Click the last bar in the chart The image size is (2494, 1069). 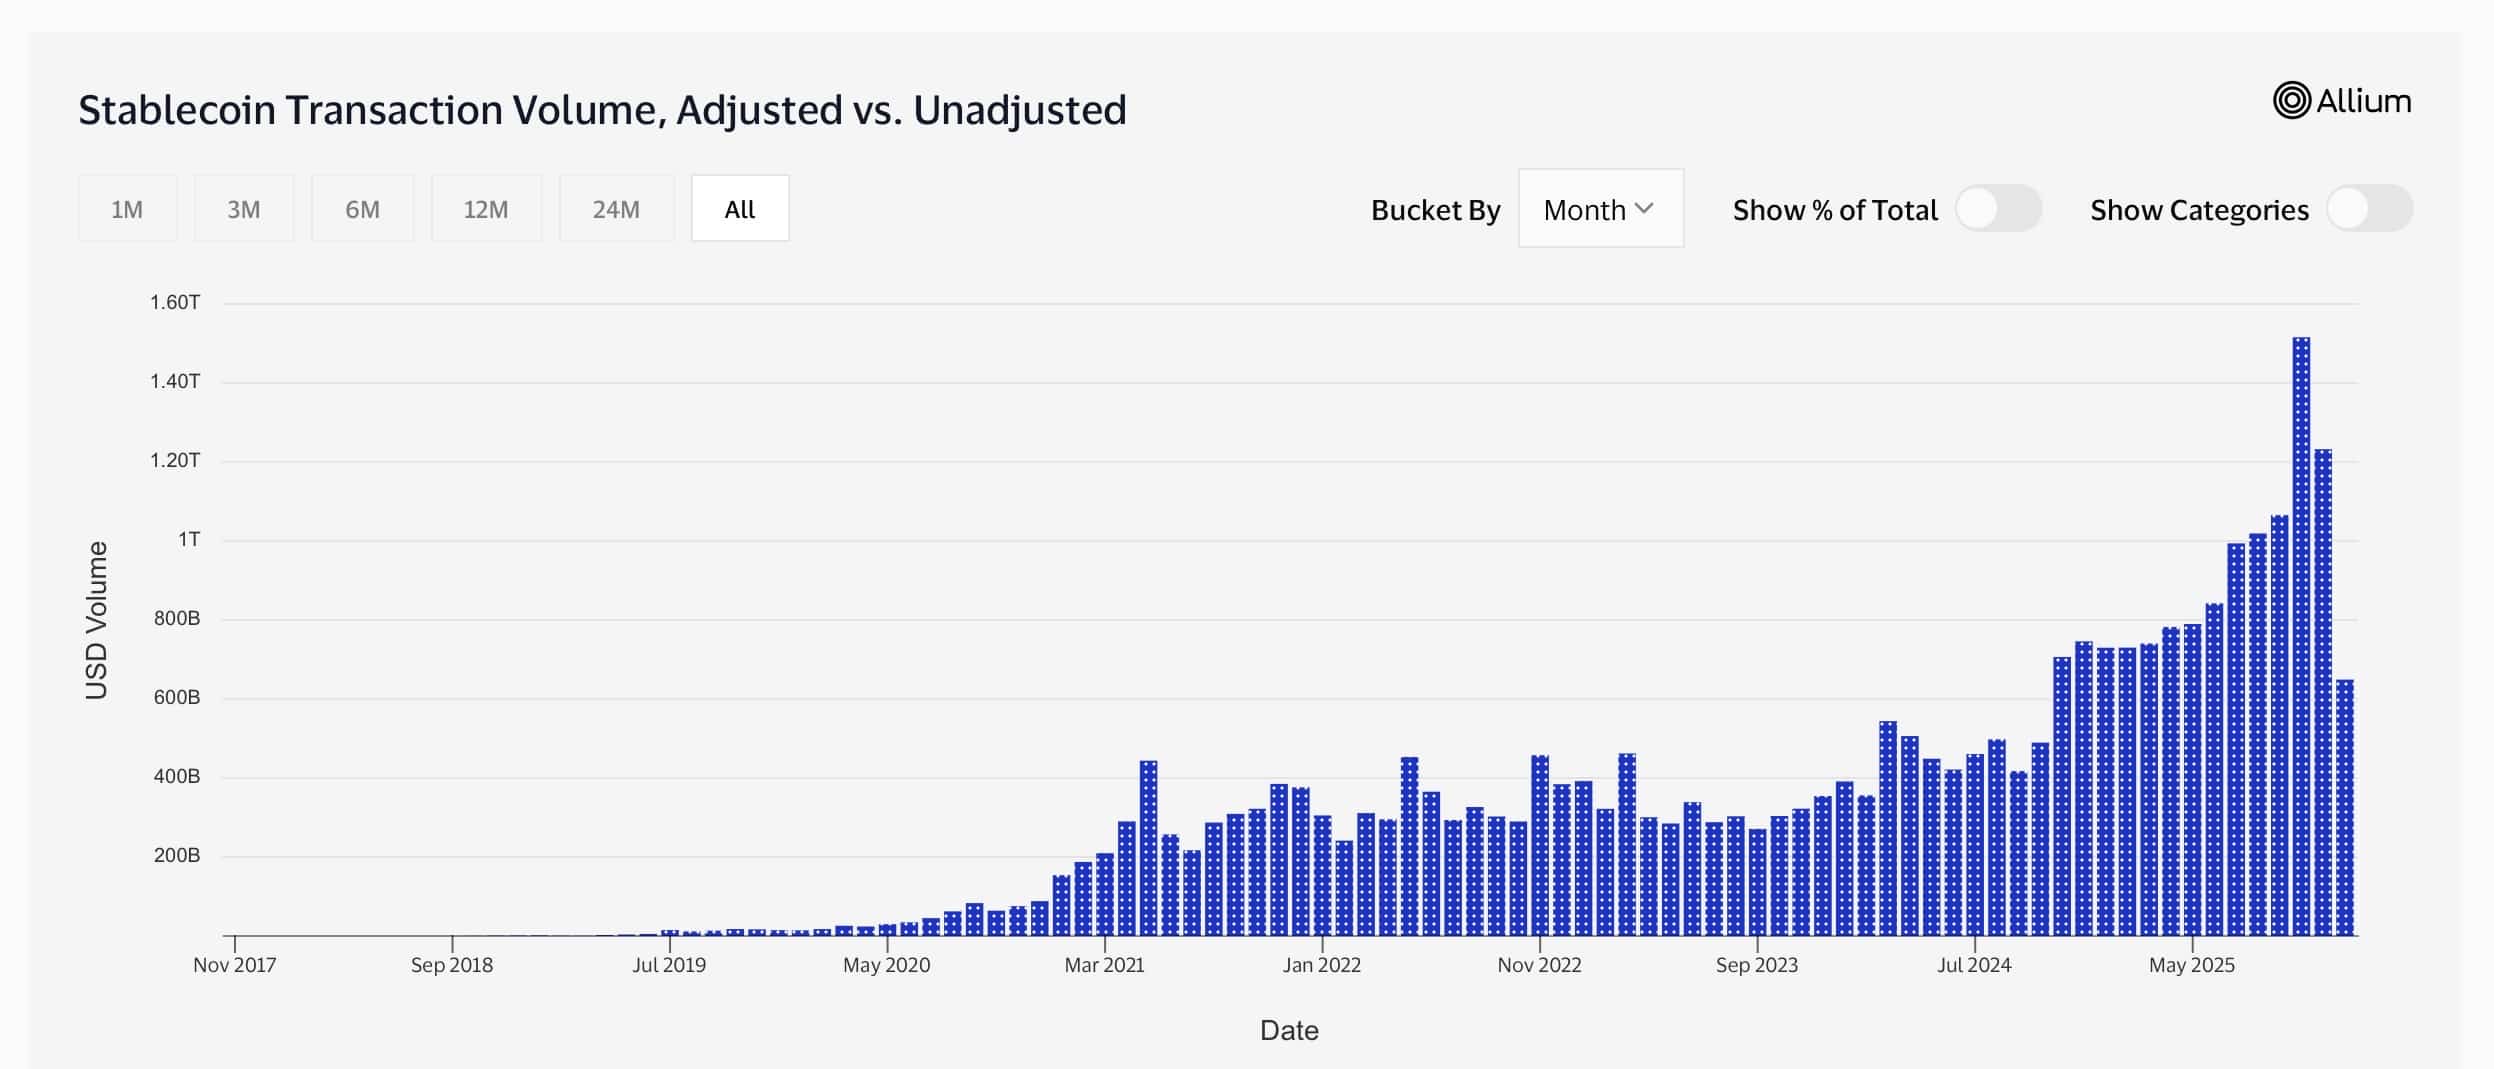pos(2345,808)
